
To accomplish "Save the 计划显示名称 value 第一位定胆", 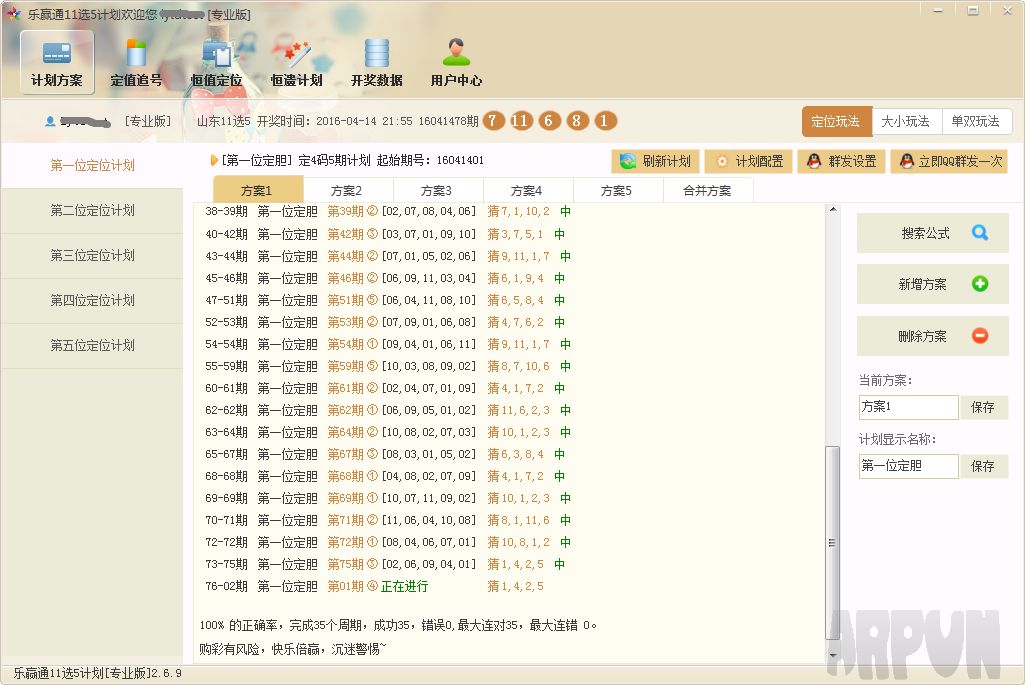I will point(983,466).
